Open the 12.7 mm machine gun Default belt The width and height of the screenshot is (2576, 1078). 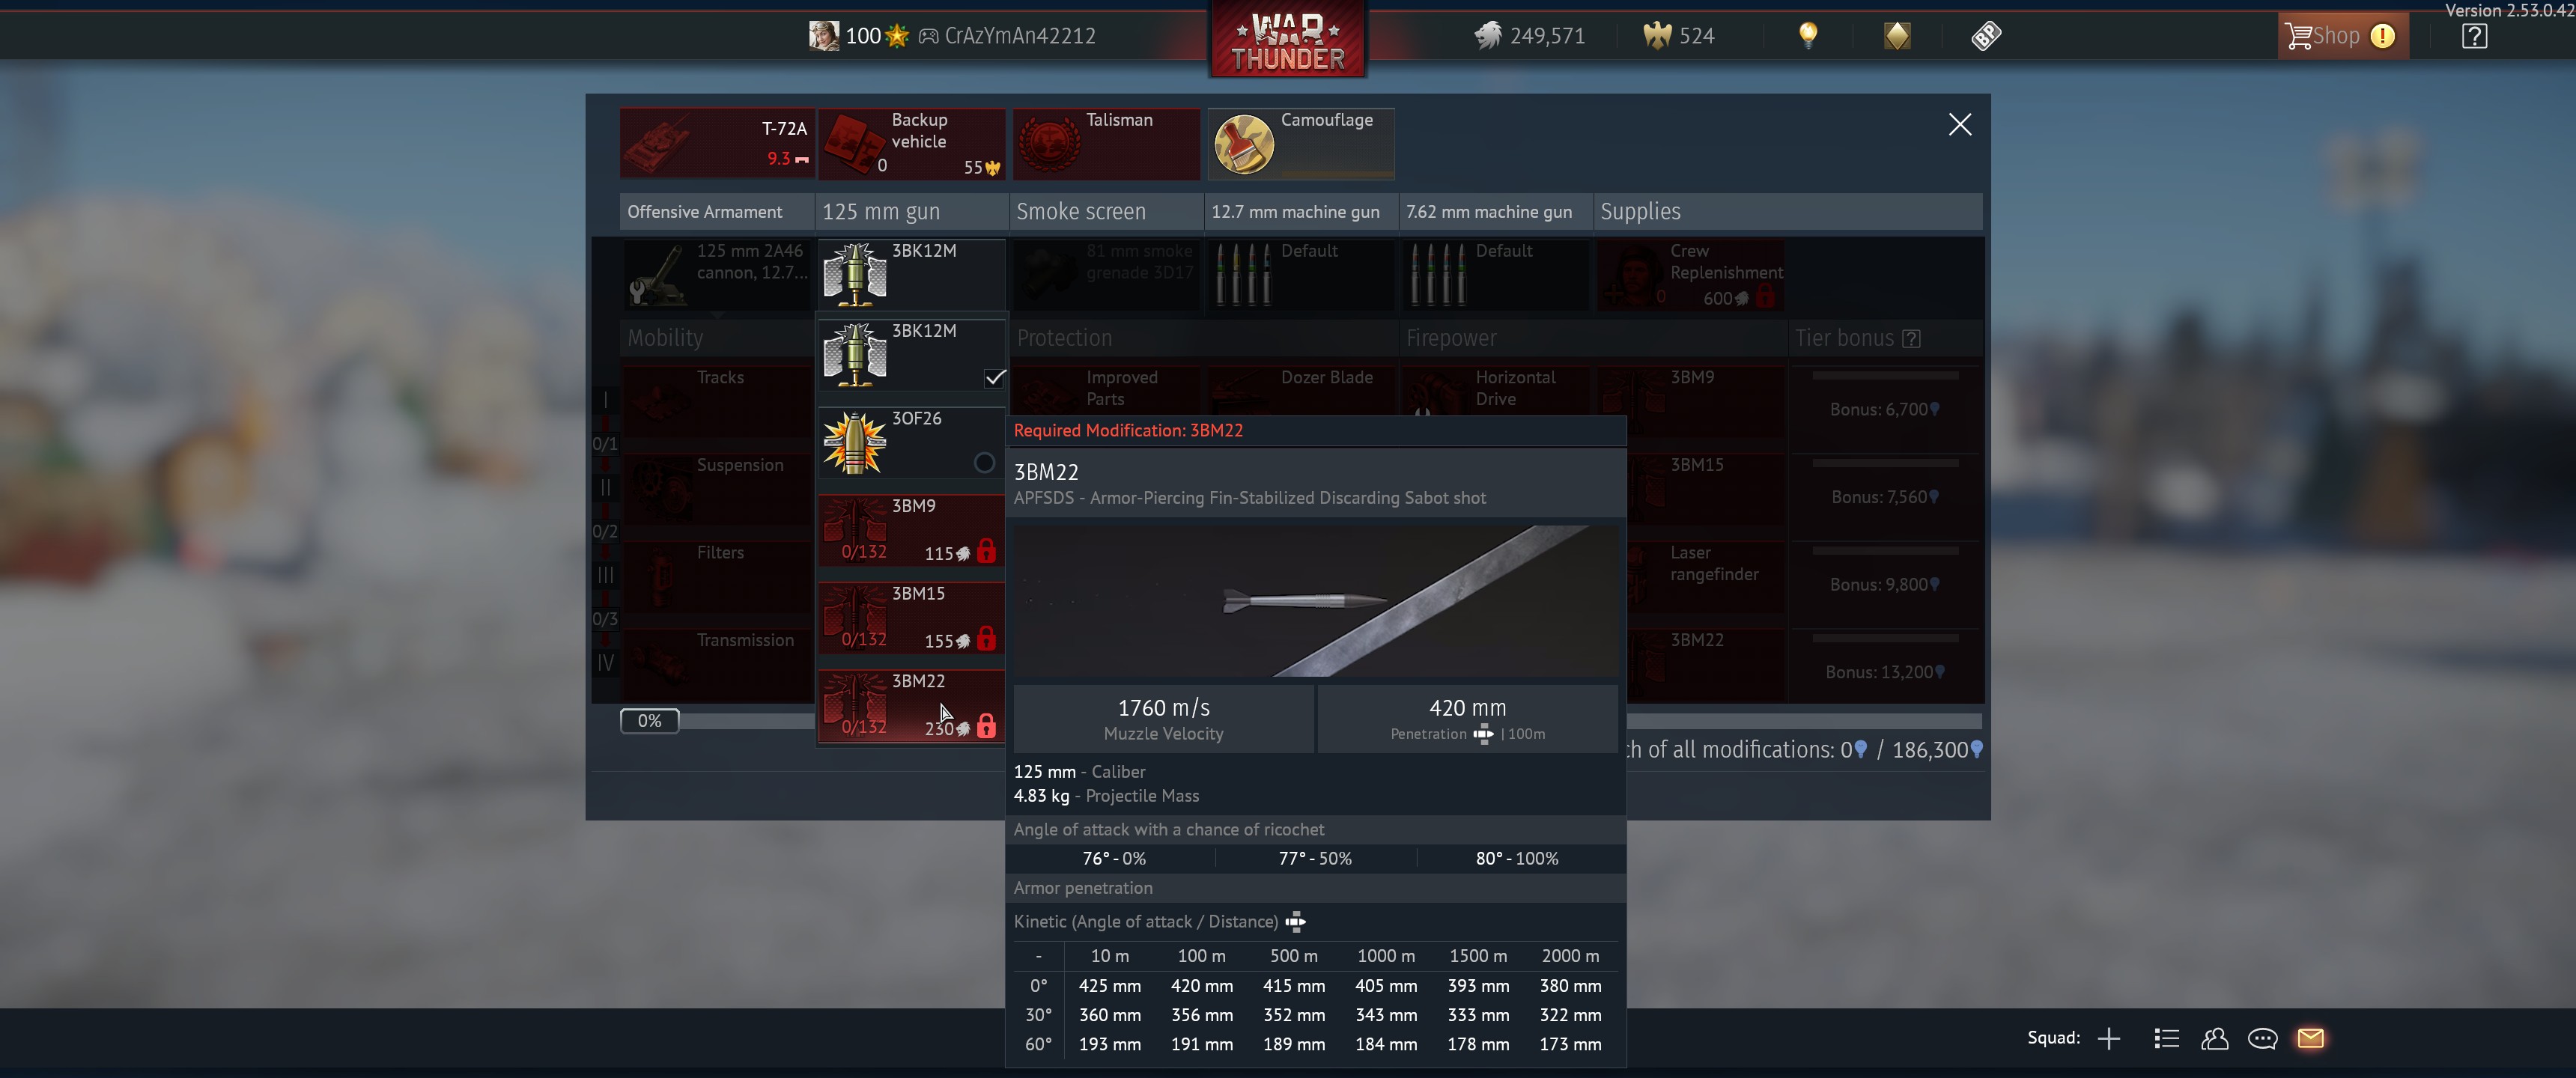(x=1300, y=273)
